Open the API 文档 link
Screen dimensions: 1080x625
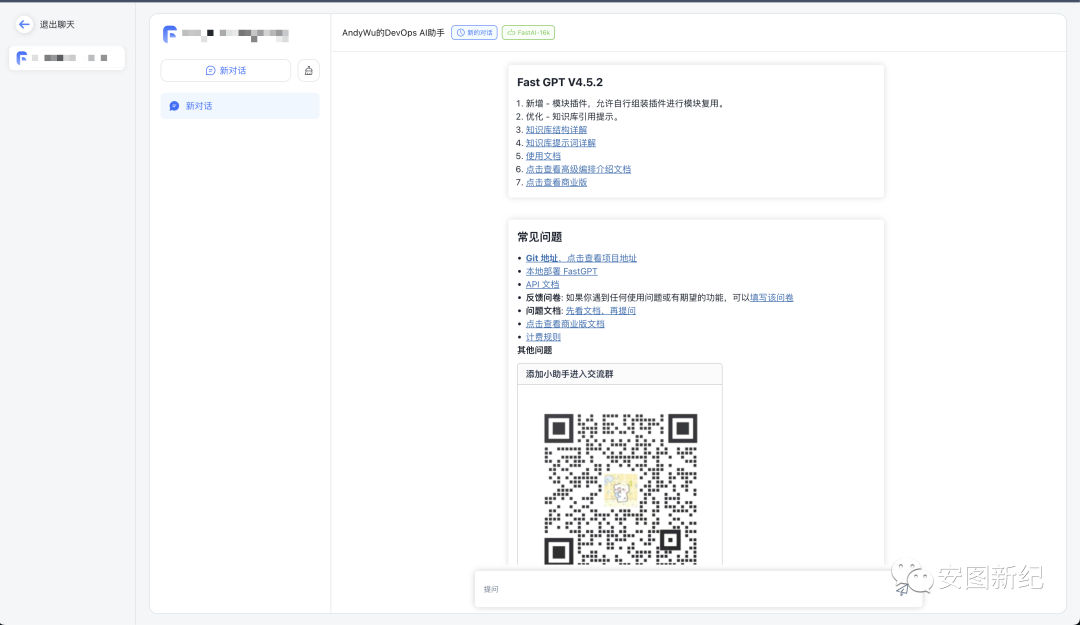coord(542,284)
